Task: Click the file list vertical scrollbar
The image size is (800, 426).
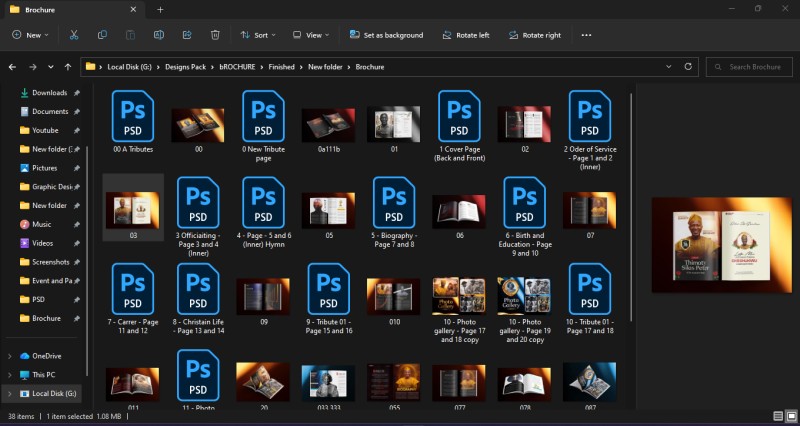Action: click(631, 207)
